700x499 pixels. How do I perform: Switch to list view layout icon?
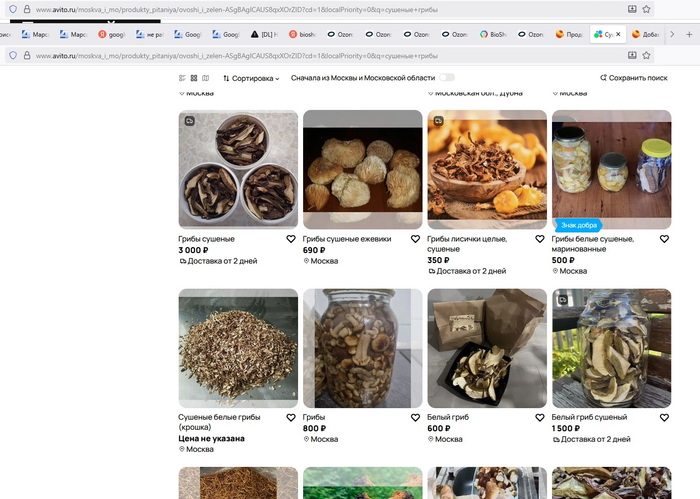182,78
